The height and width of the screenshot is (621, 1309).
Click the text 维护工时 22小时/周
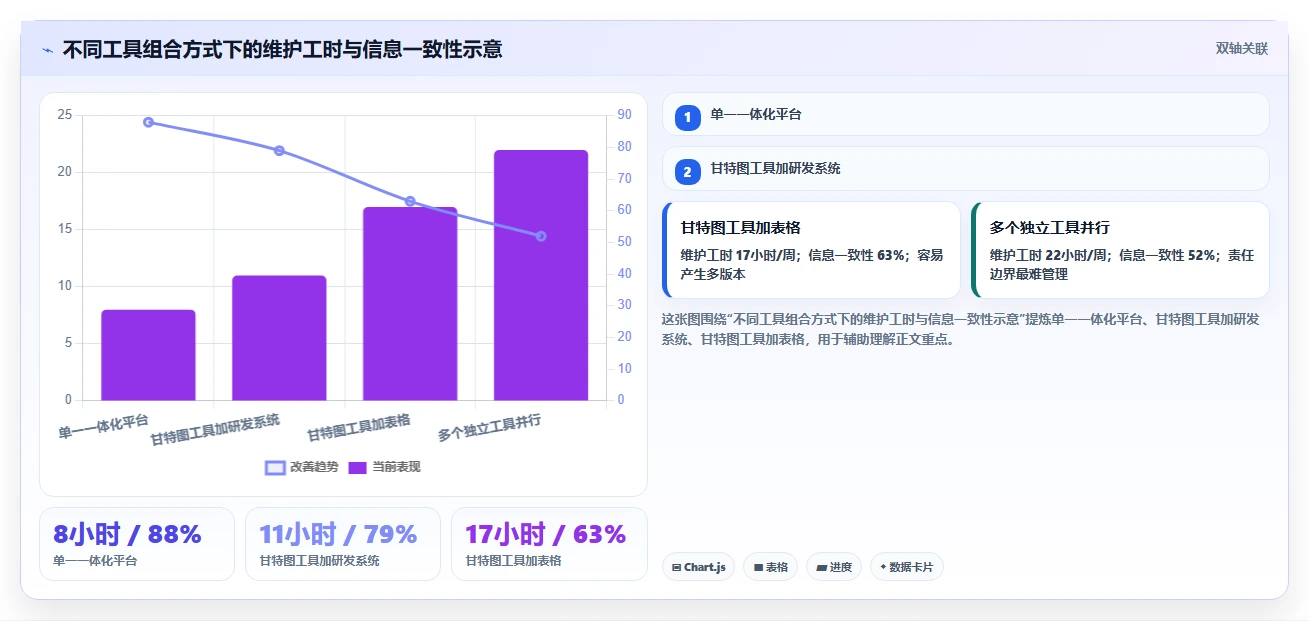tap(1050, 255)
